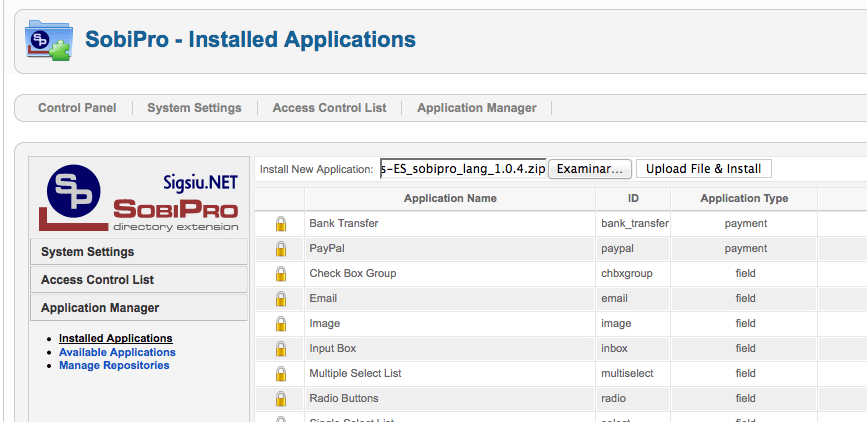Click the lock icon for Radio Buttons

coord(281,398)
